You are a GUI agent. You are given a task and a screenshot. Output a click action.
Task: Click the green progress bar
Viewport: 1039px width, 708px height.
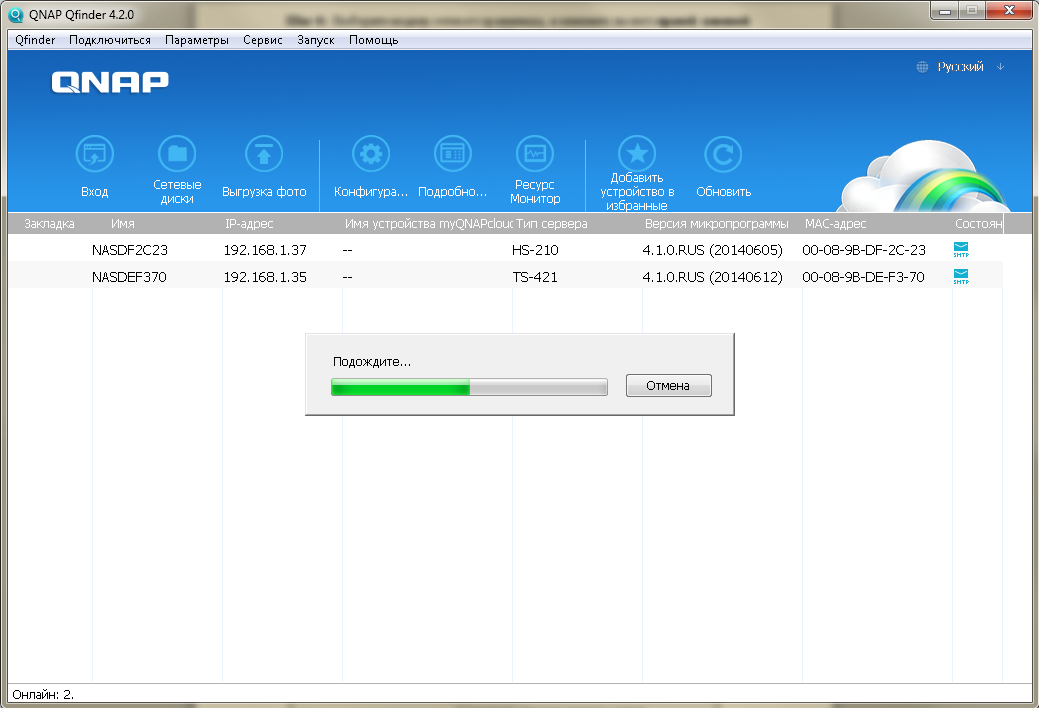[469, 387]
